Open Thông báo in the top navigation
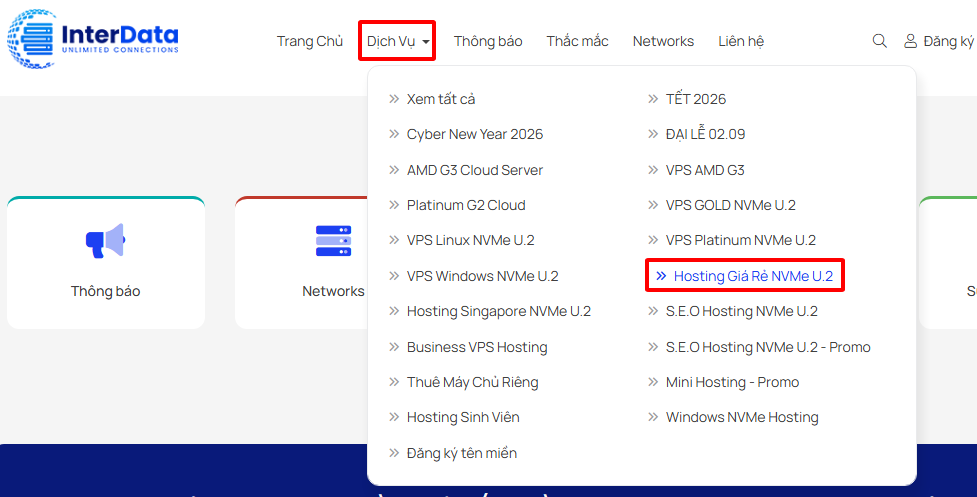977x497 pixels. 488,41
